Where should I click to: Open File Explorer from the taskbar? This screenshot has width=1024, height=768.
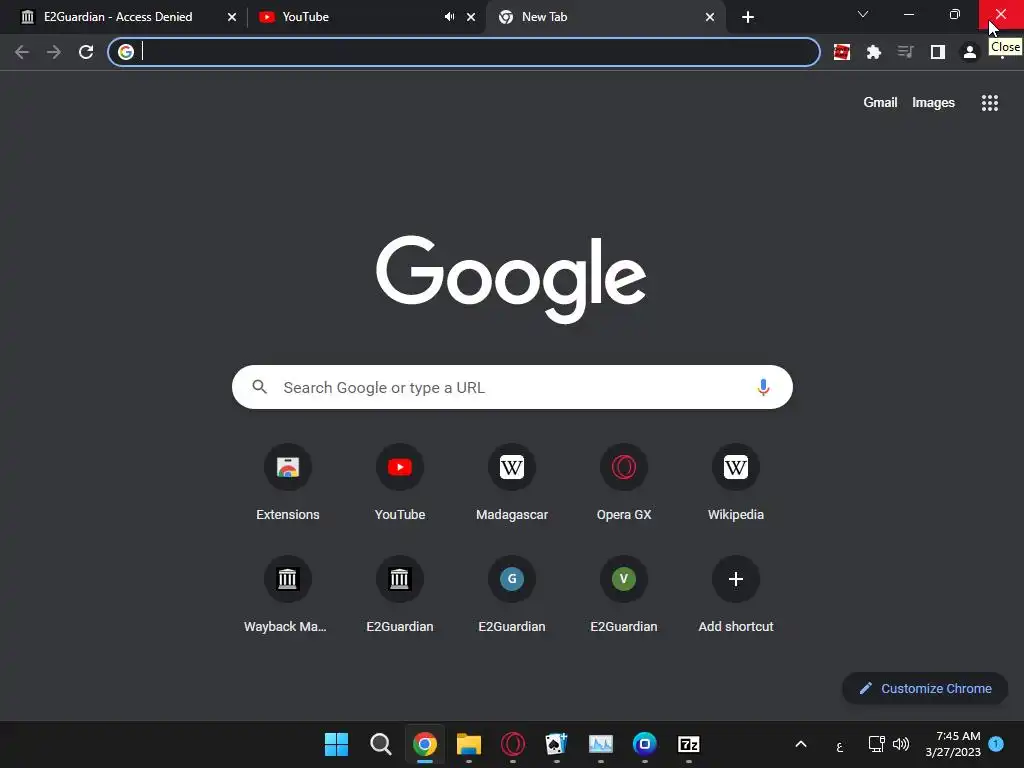pos(468,744)
